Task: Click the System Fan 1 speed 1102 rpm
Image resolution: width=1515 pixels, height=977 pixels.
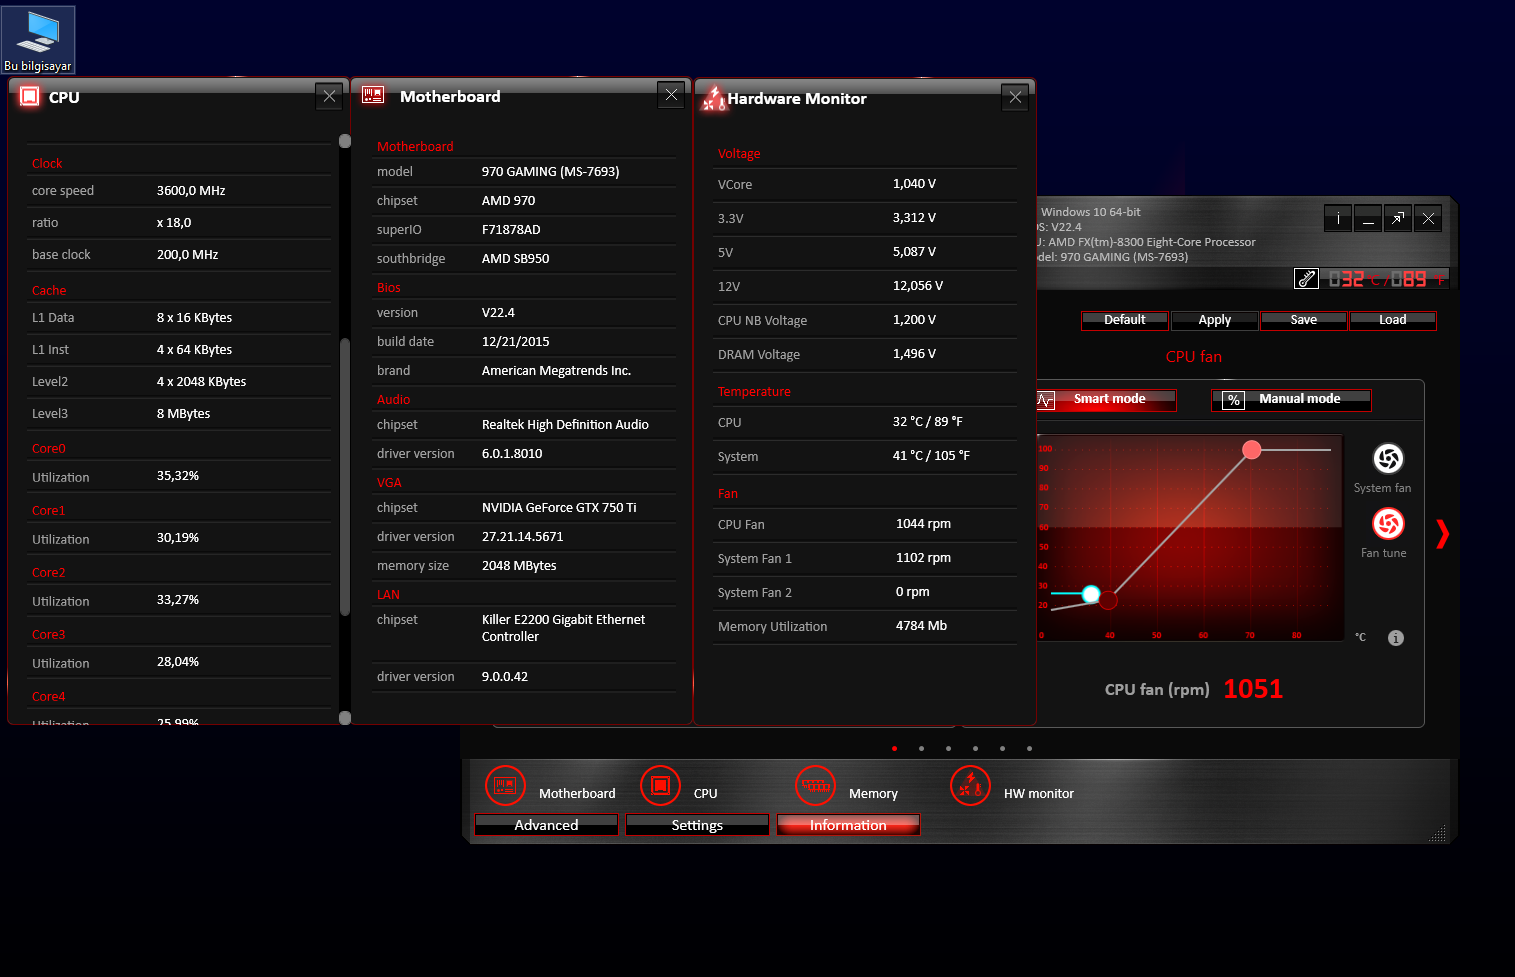Action: (923, 558)
